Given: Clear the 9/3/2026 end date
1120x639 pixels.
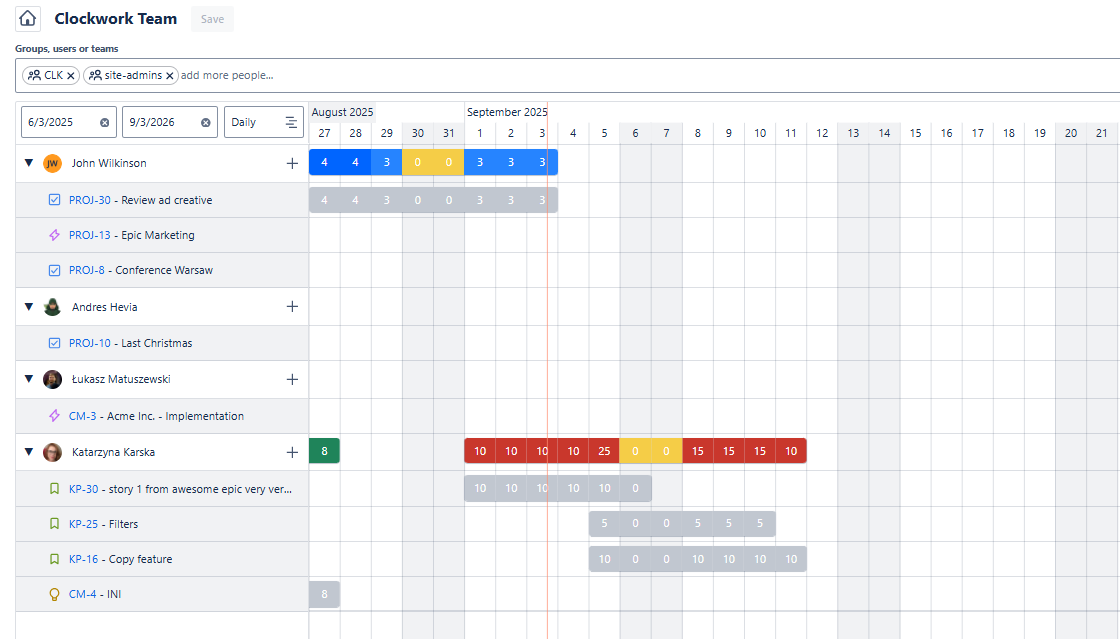Looking at the screenshot, I should click(x=206, y=122).
